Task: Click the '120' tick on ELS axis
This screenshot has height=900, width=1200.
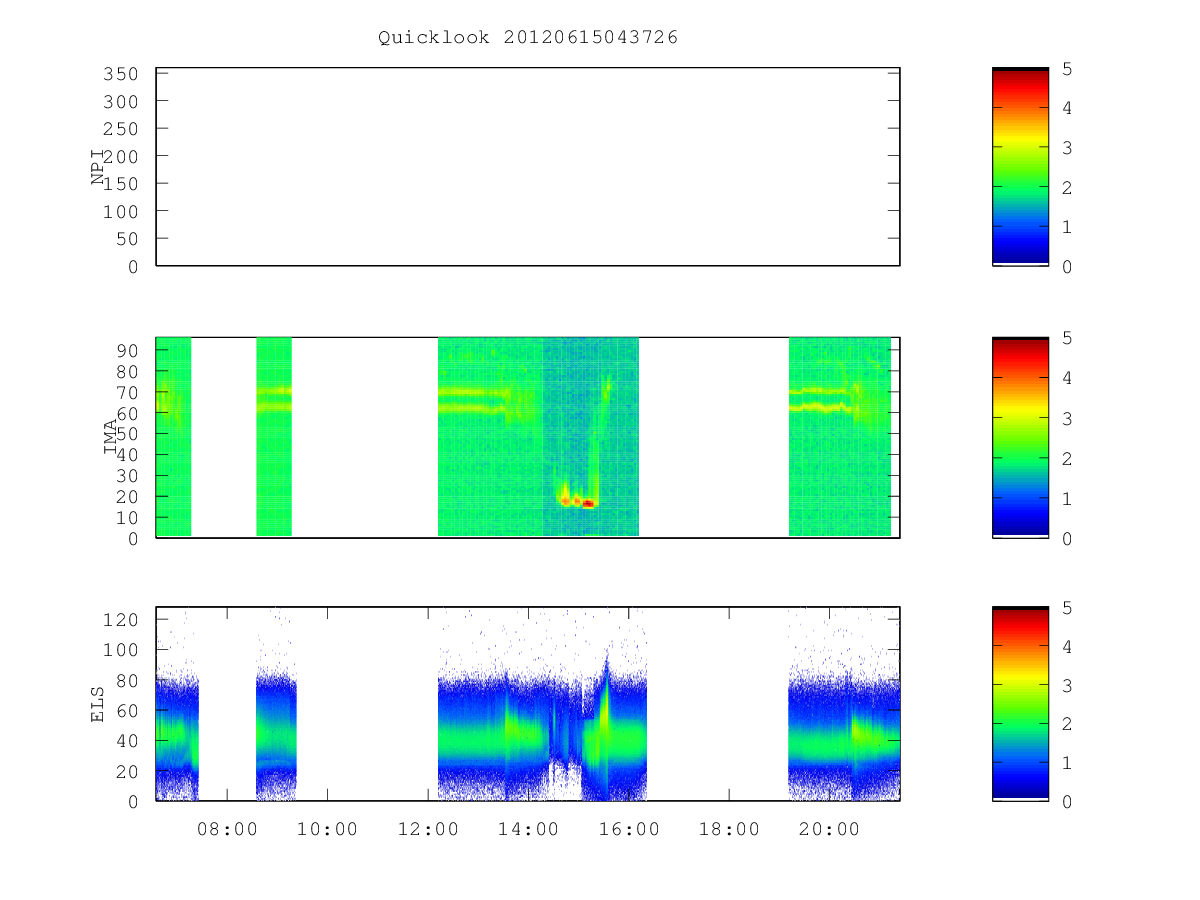Action: click(x=122, y=620)
